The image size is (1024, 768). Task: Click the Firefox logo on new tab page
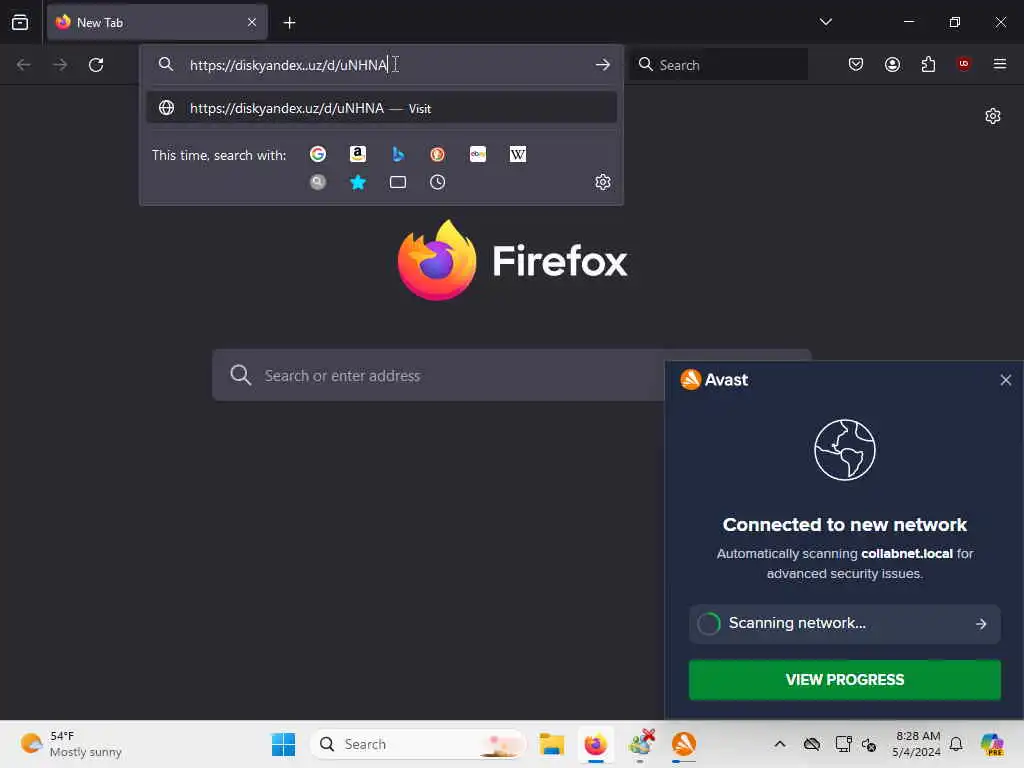(x=436, y=260)
